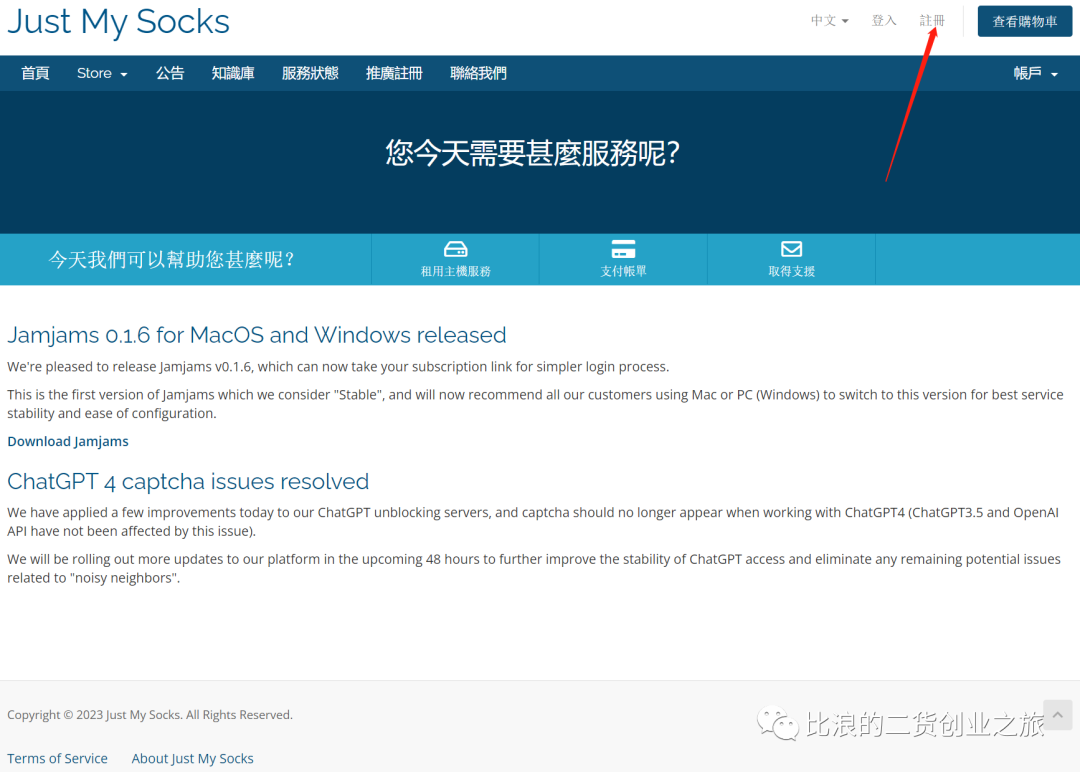Open the 服務狀態 service status menu
This screenshot has height=772, width=1080.
310,73
